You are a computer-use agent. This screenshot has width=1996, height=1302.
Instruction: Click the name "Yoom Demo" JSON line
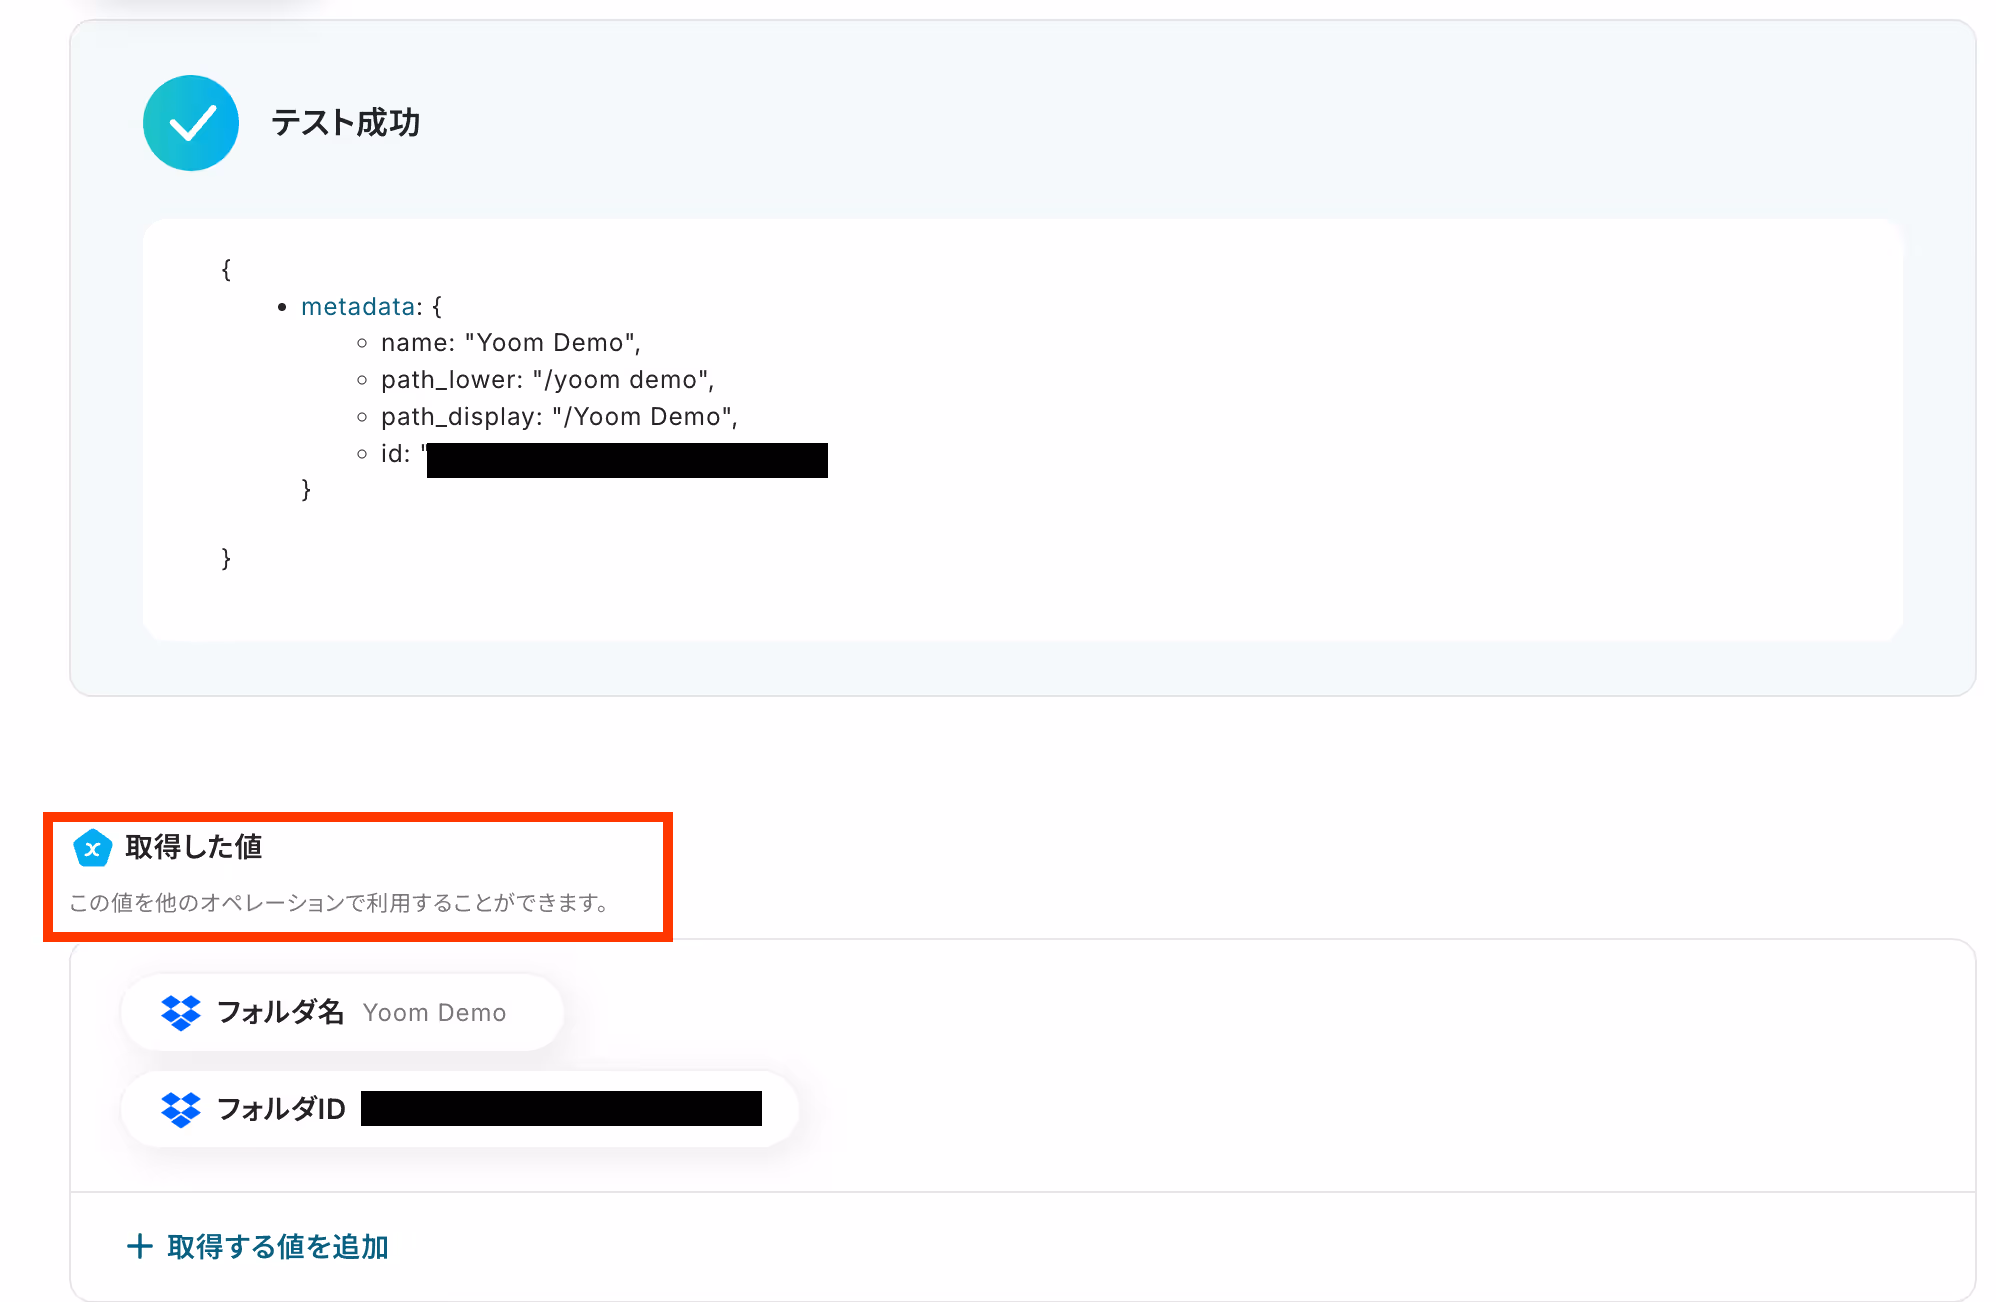click(x=510, y=343)
